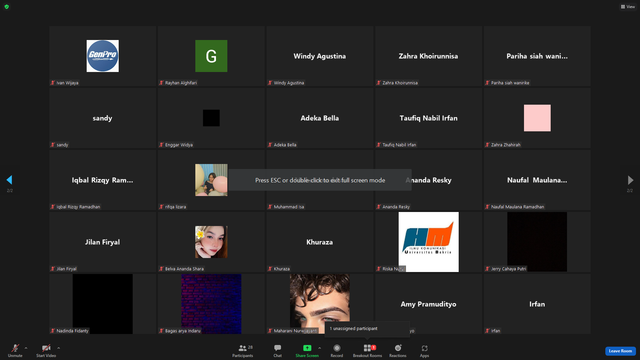The image size is (640, 360).
Task: Click muted mic icon beside Jilan Firyal label
Action: pyautogui.click(x=53, y=269)
